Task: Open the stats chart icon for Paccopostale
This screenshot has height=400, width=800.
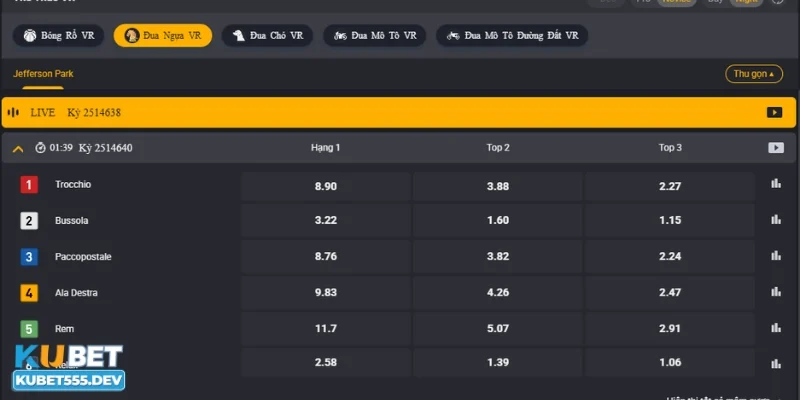Action: point(775,256)
